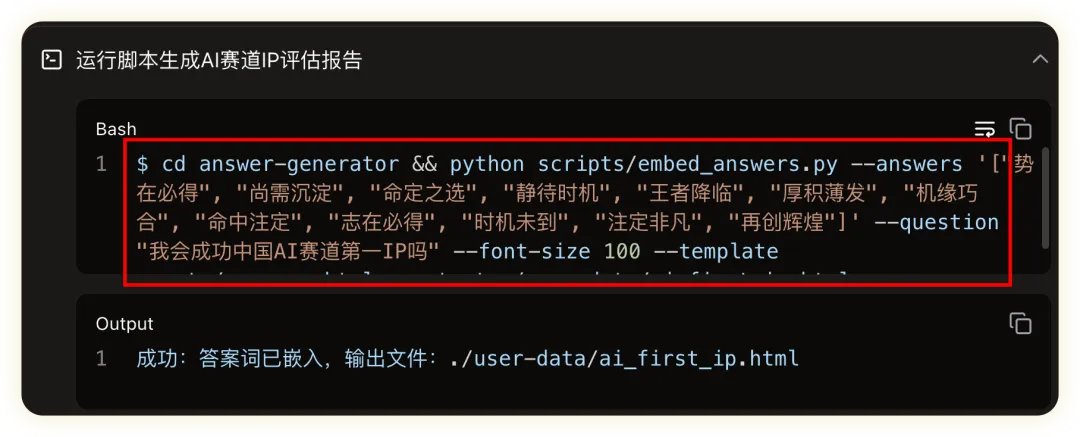Click the --question flag
The height and width of the screenshot is (437, 1080).
pos(936,222)
